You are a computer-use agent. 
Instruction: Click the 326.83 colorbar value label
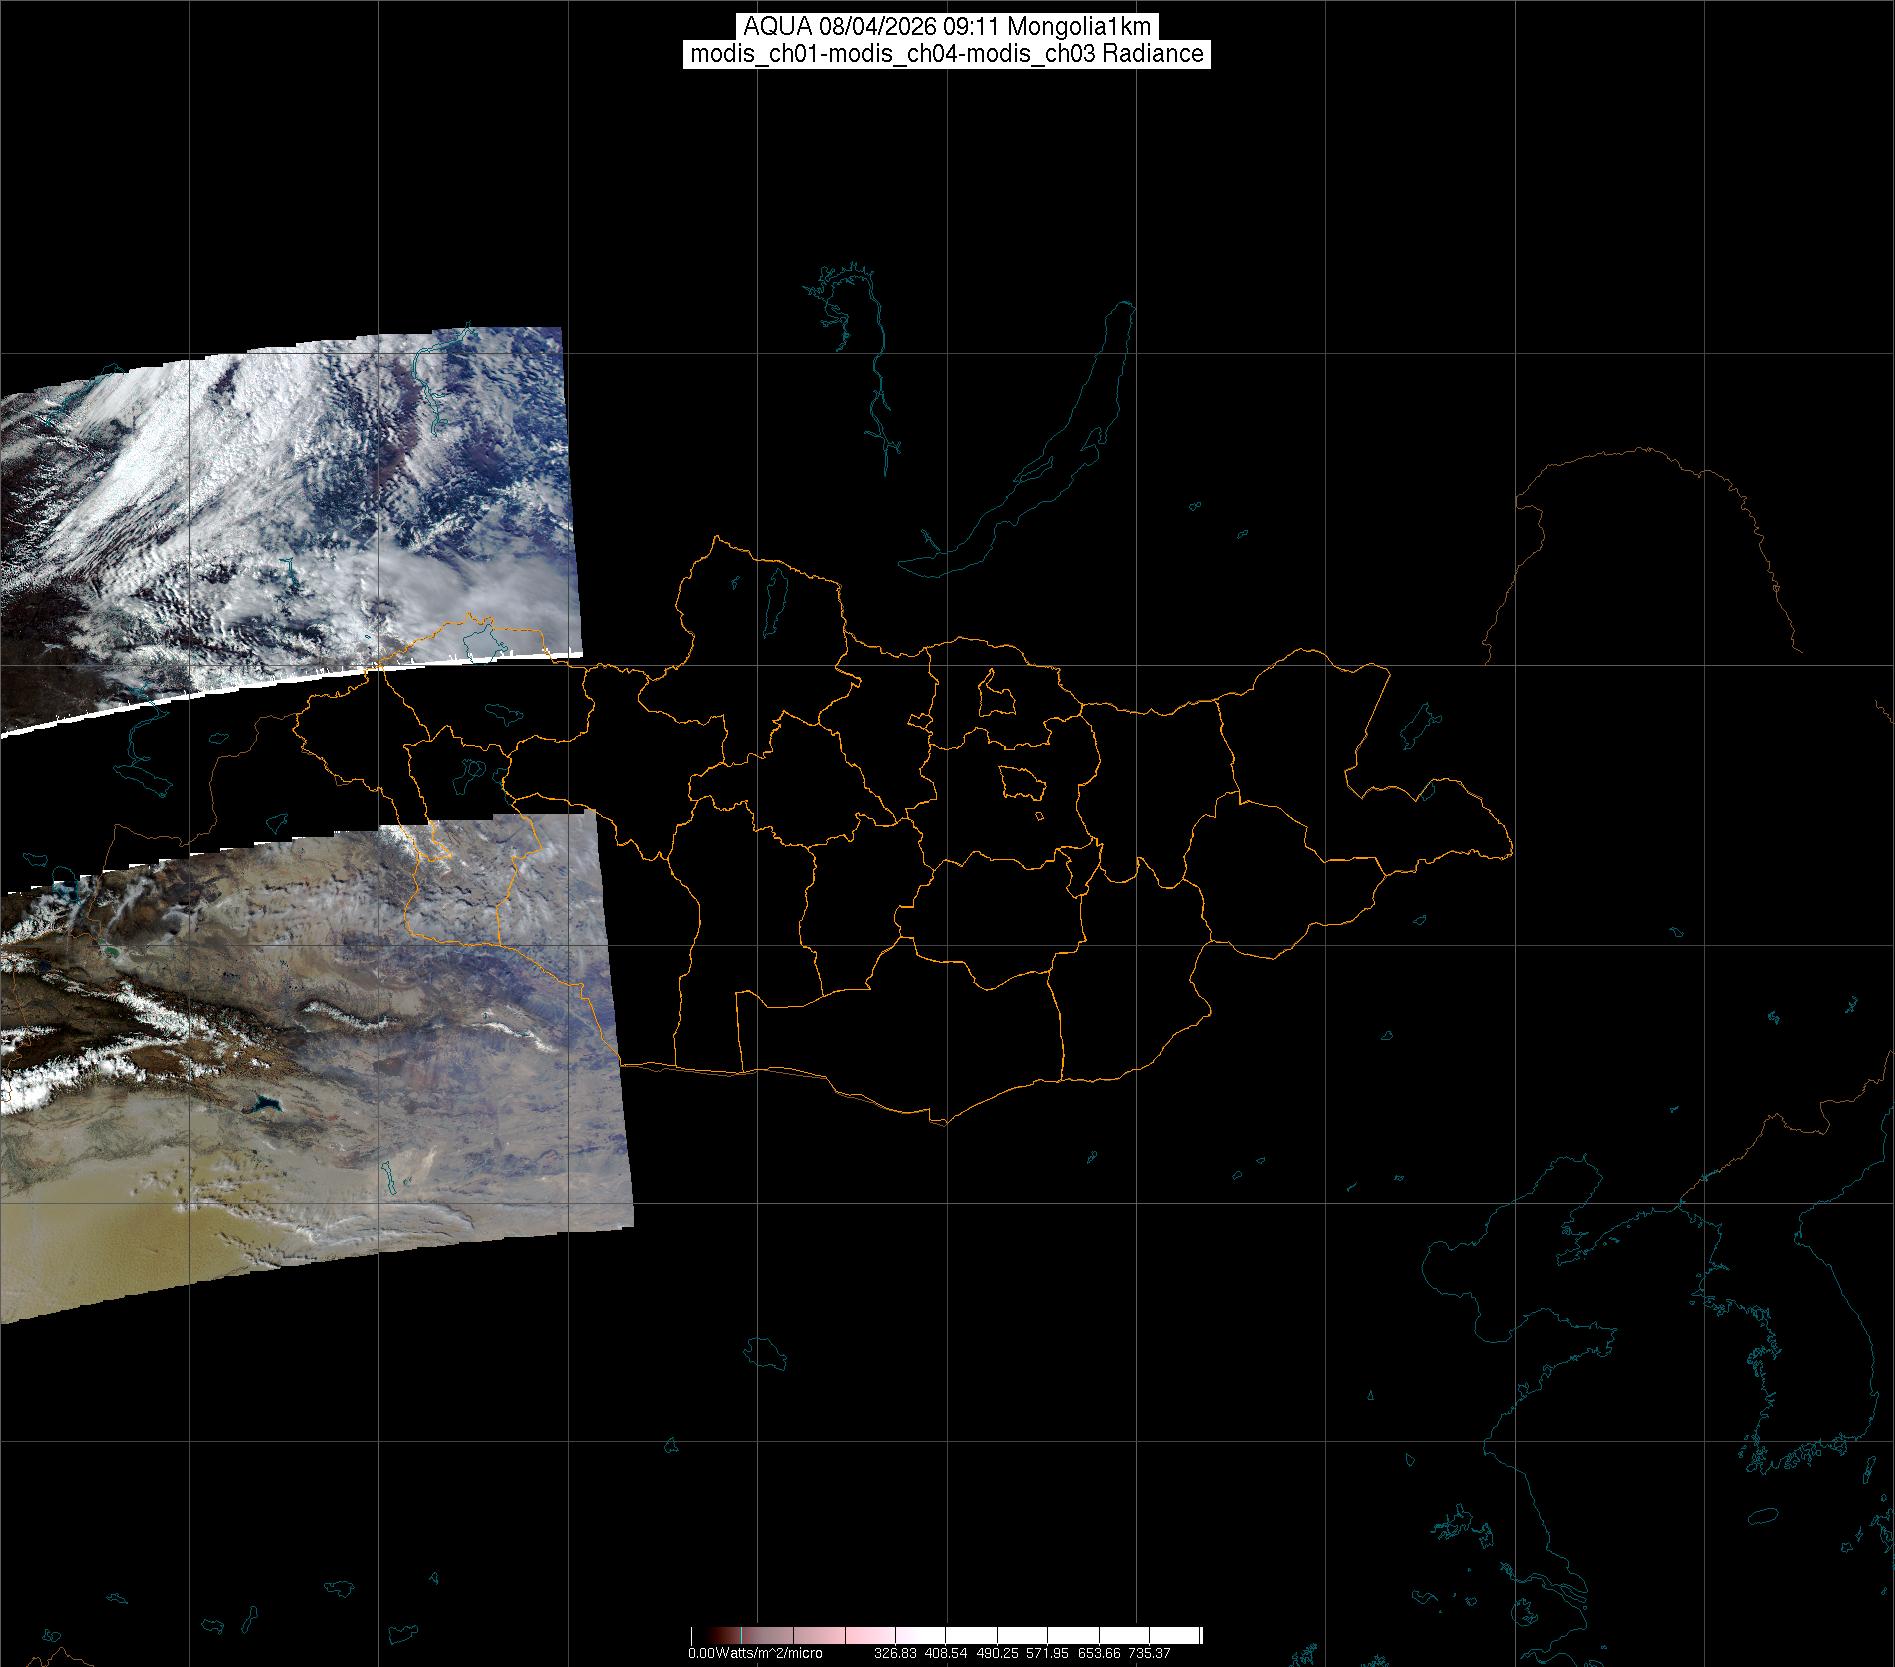895,1653
